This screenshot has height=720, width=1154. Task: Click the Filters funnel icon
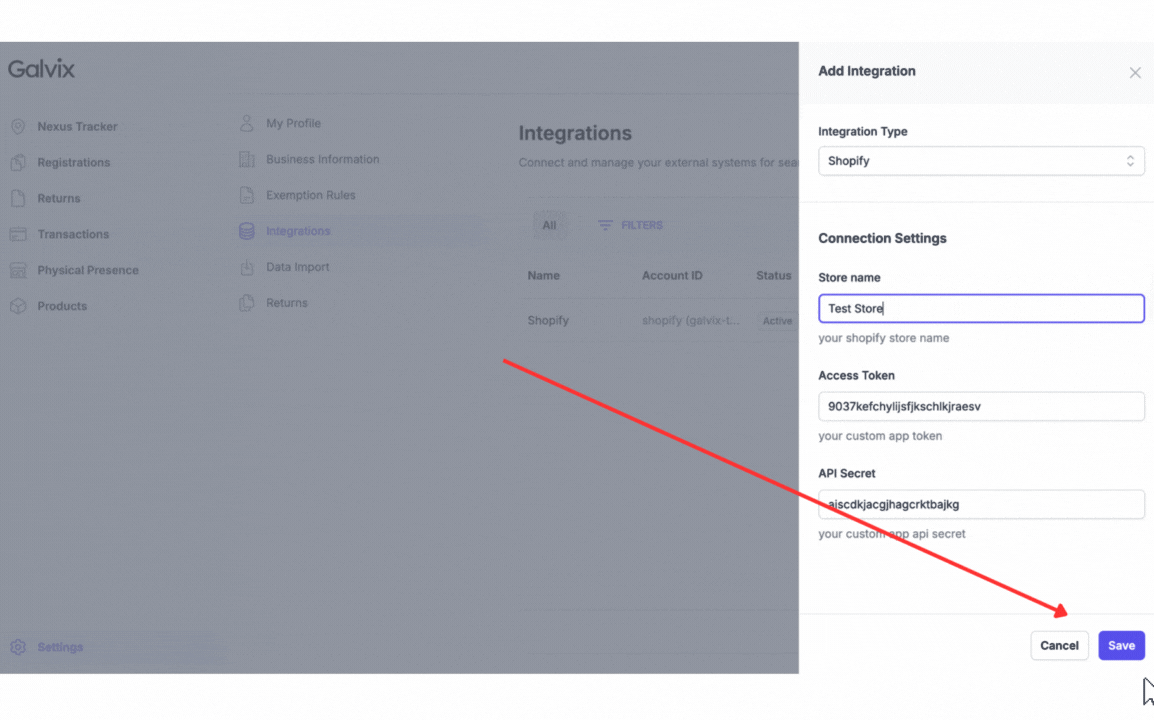[605, 225]
